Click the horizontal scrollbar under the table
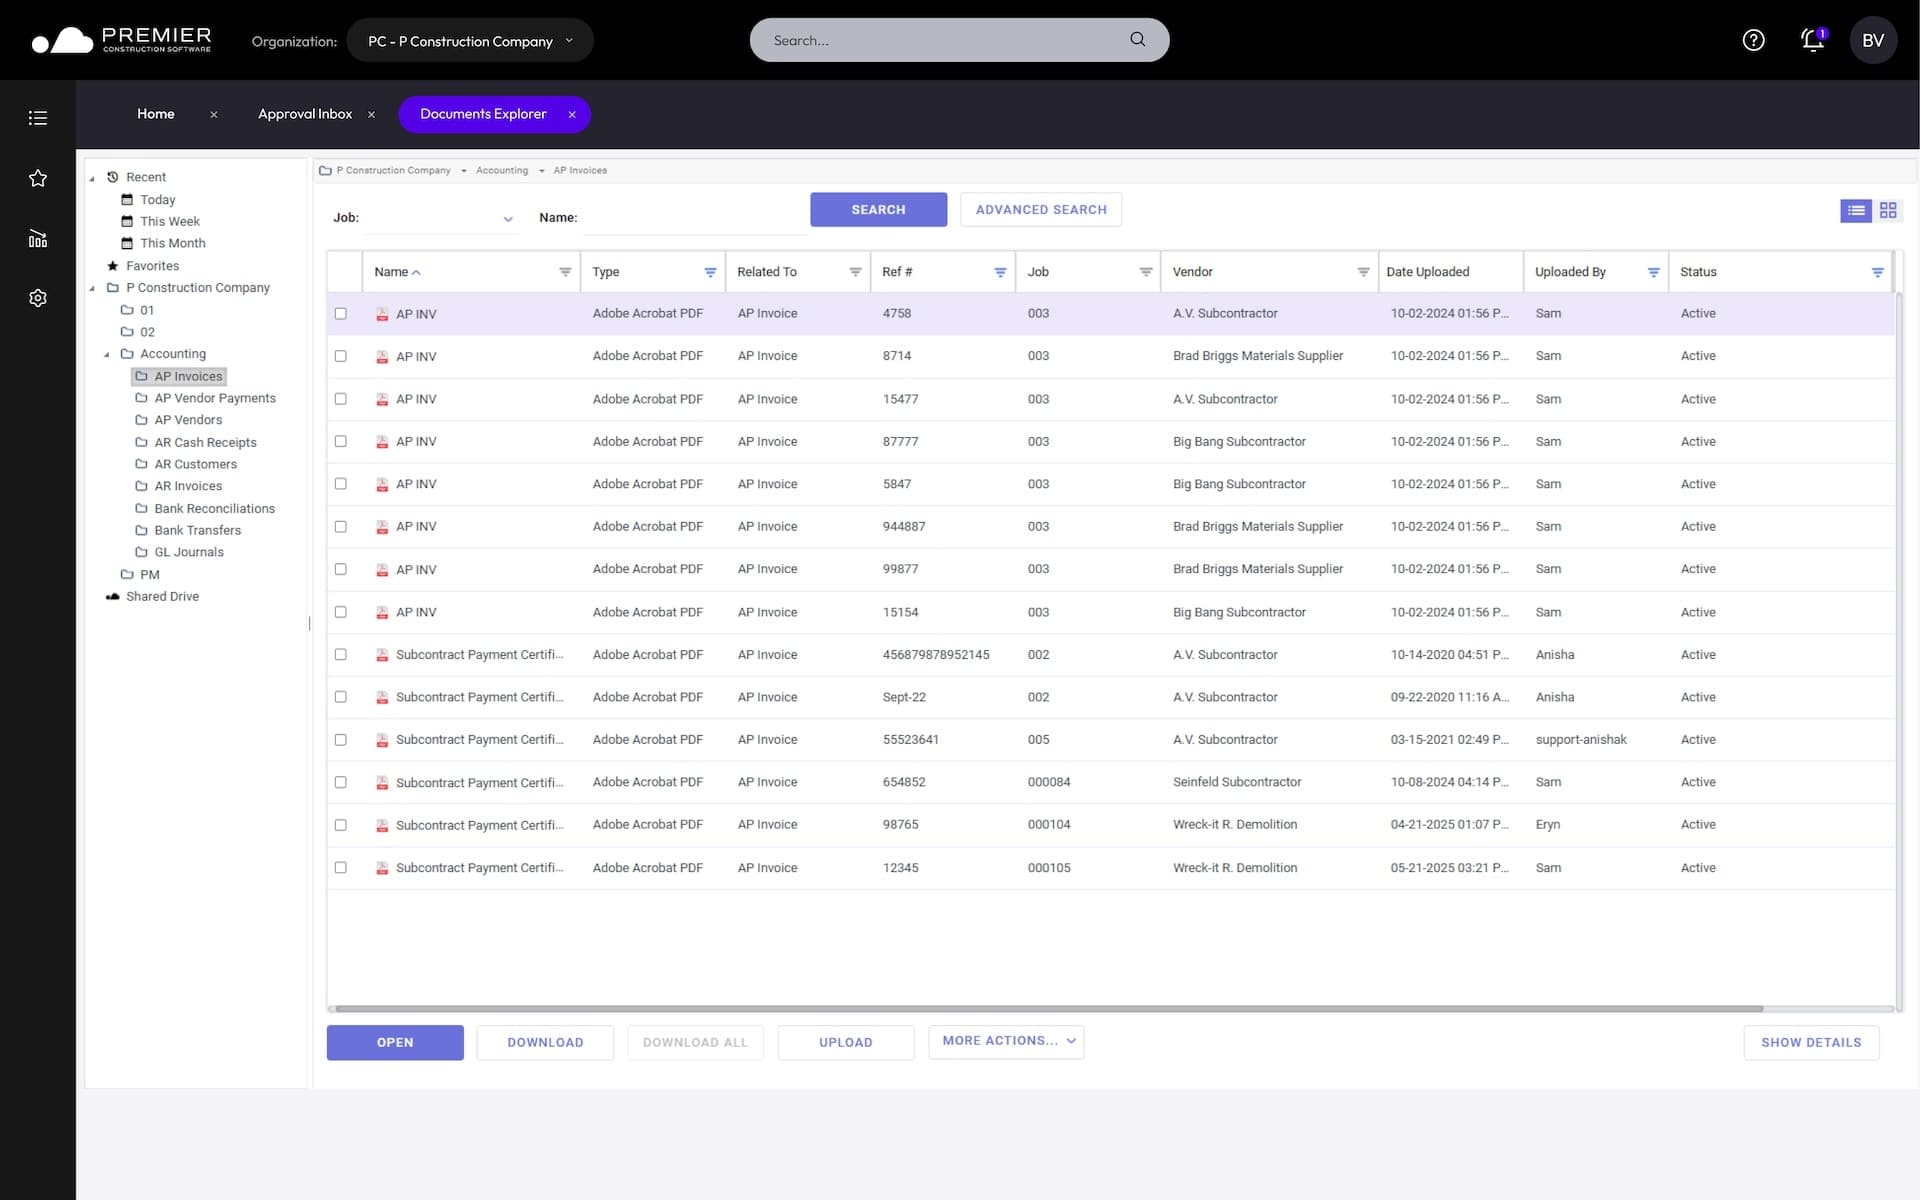Viewport: 1920px width, 1200px height. coord(1048,1009)
